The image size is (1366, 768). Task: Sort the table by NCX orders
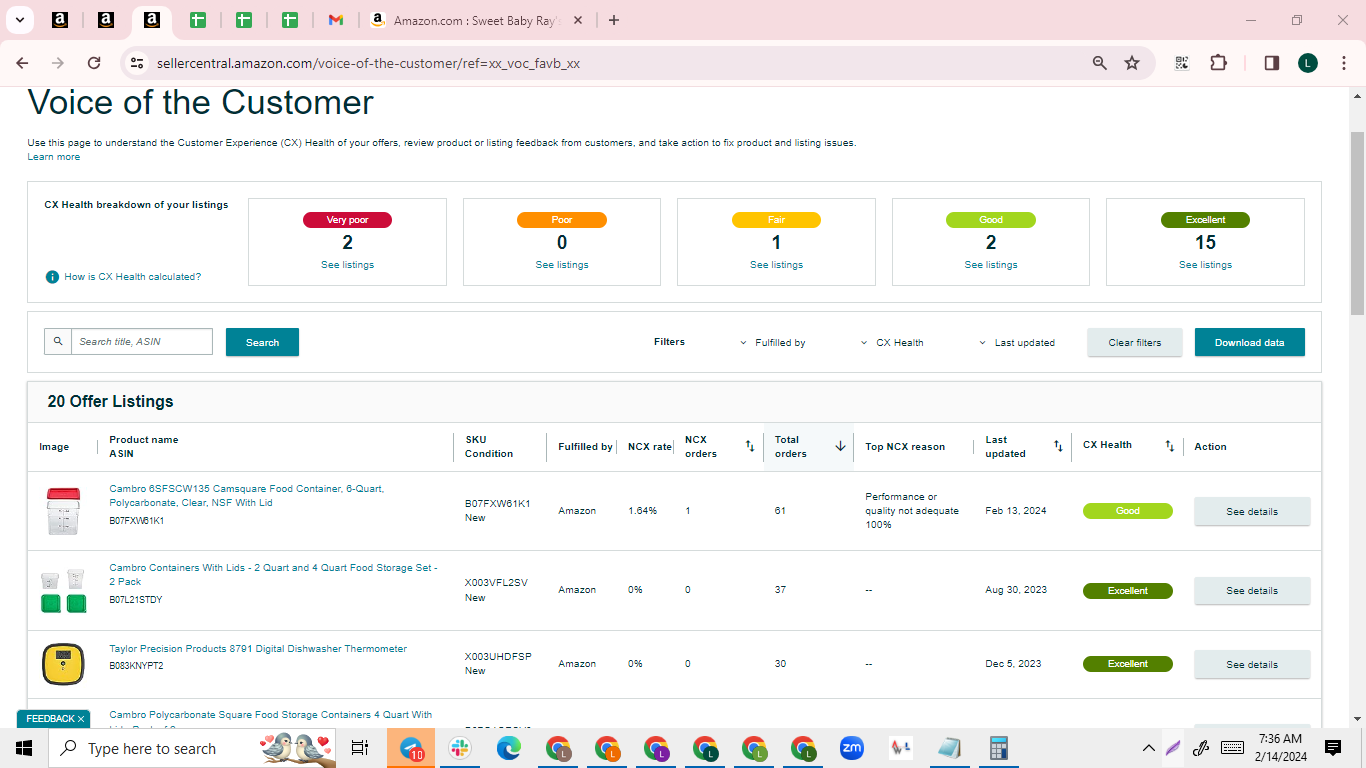750,446
